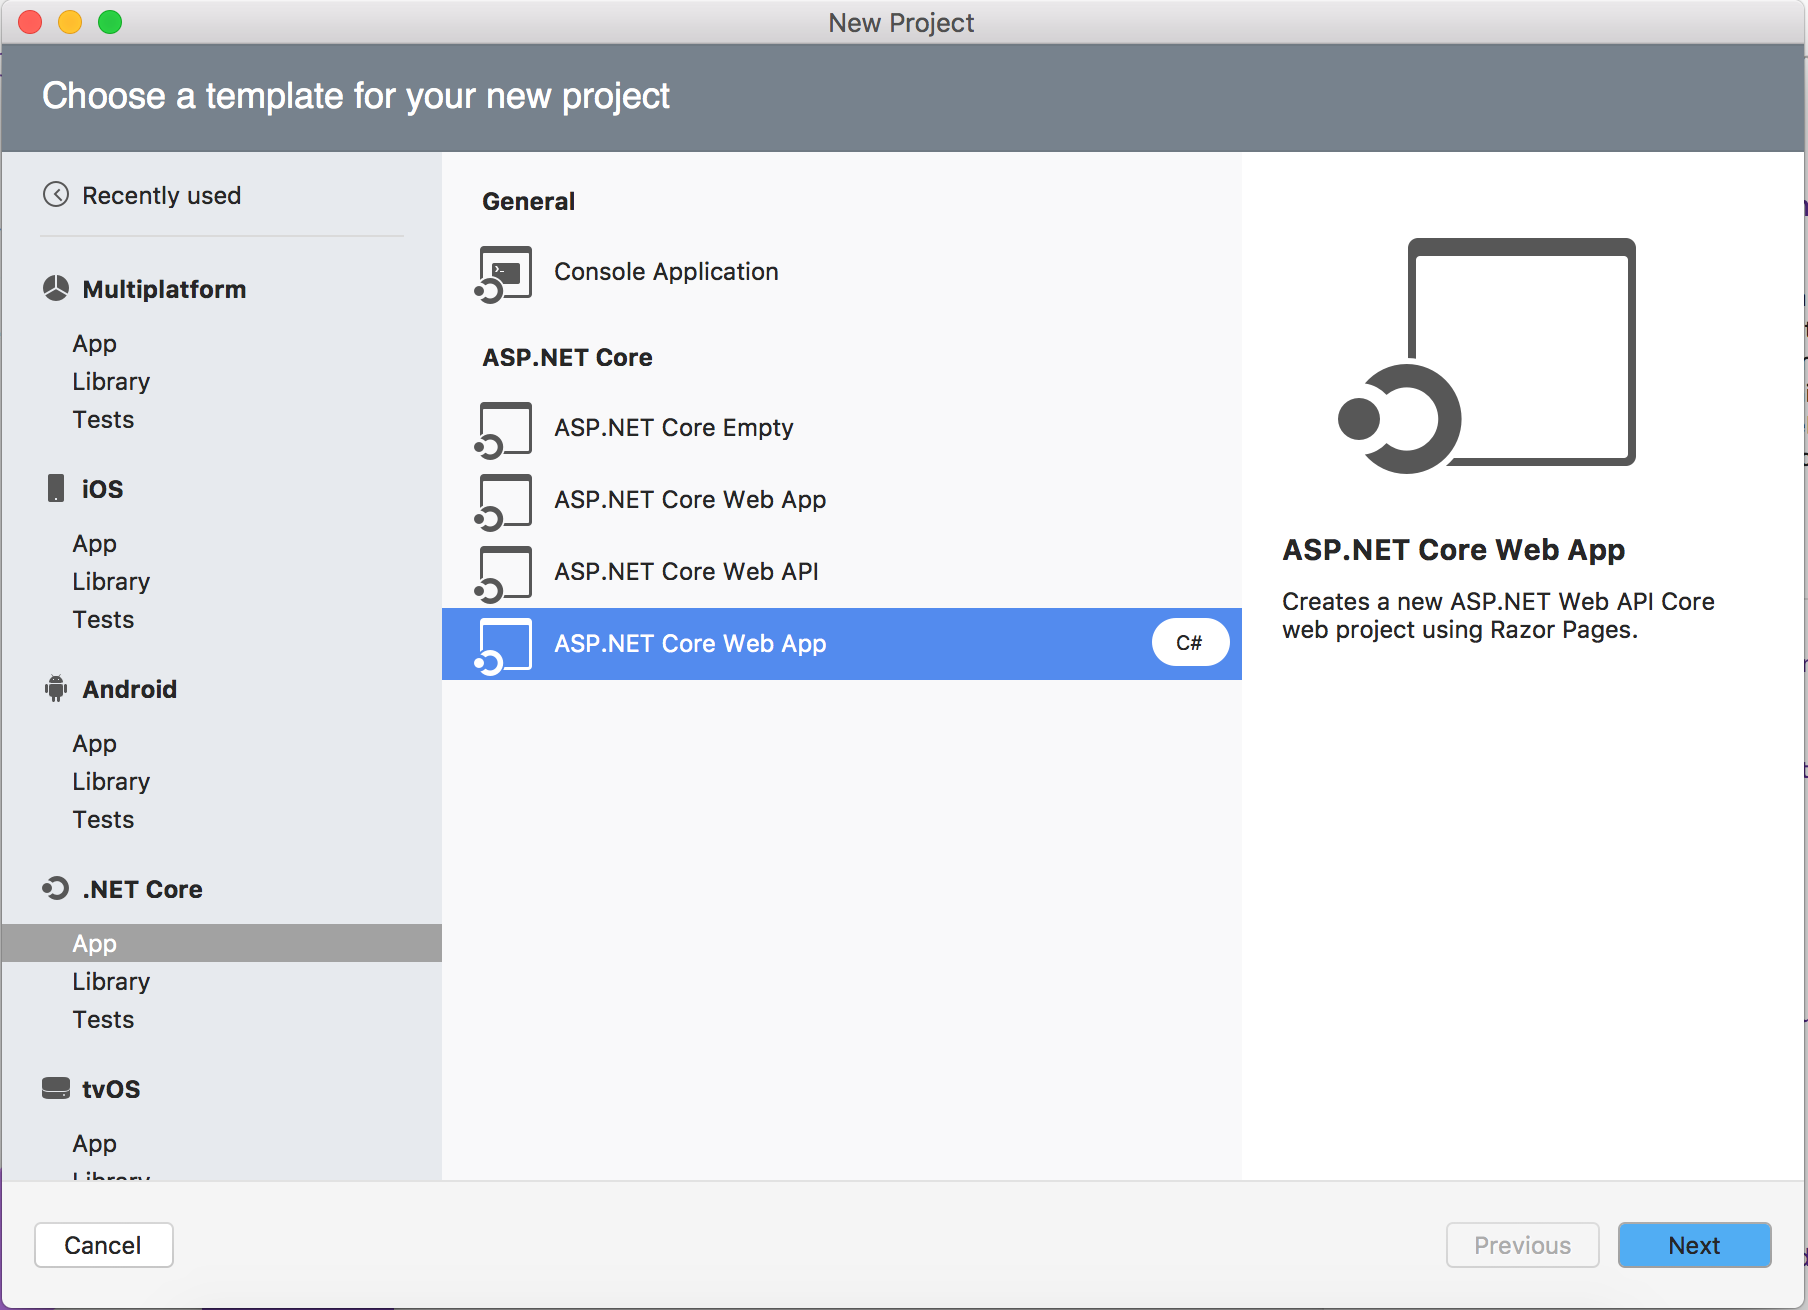Click the yellow minimize window button
Screen dimensions: 1808x1310
click(x=70, y=22)
